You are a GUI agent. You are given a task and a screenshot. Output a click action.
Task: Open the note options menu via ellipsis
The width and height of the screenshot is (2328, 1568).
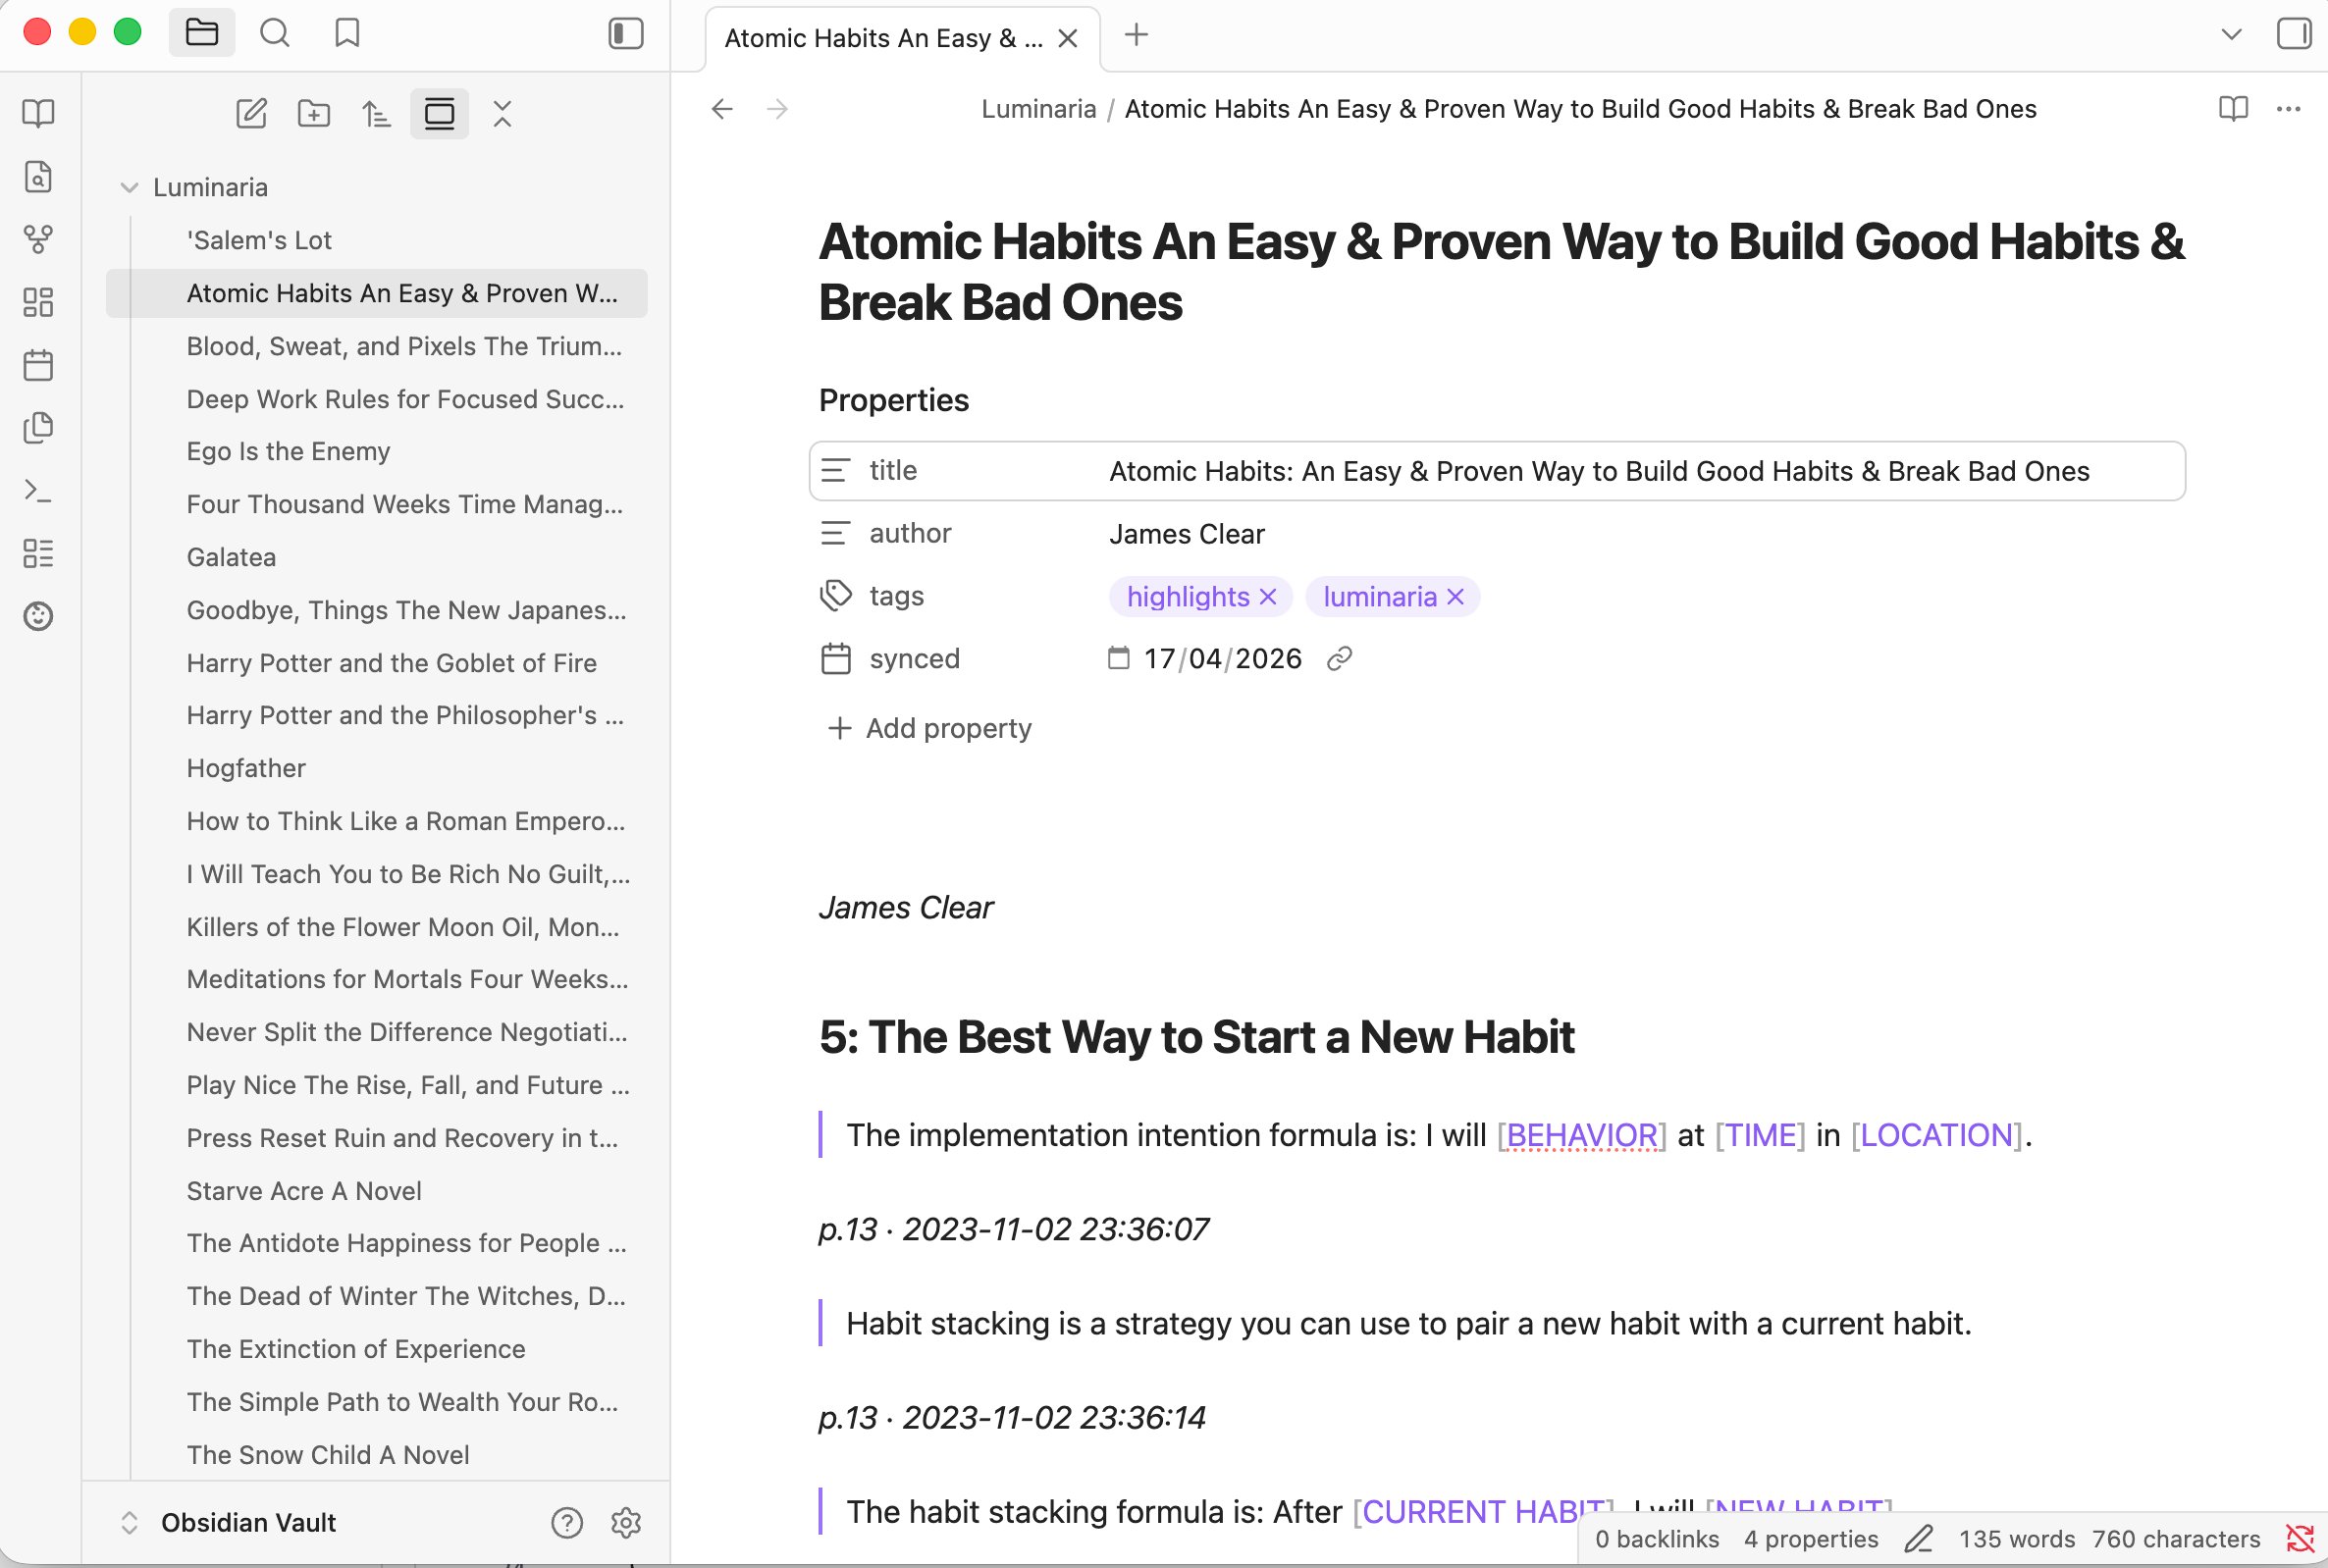[2289, 108]
